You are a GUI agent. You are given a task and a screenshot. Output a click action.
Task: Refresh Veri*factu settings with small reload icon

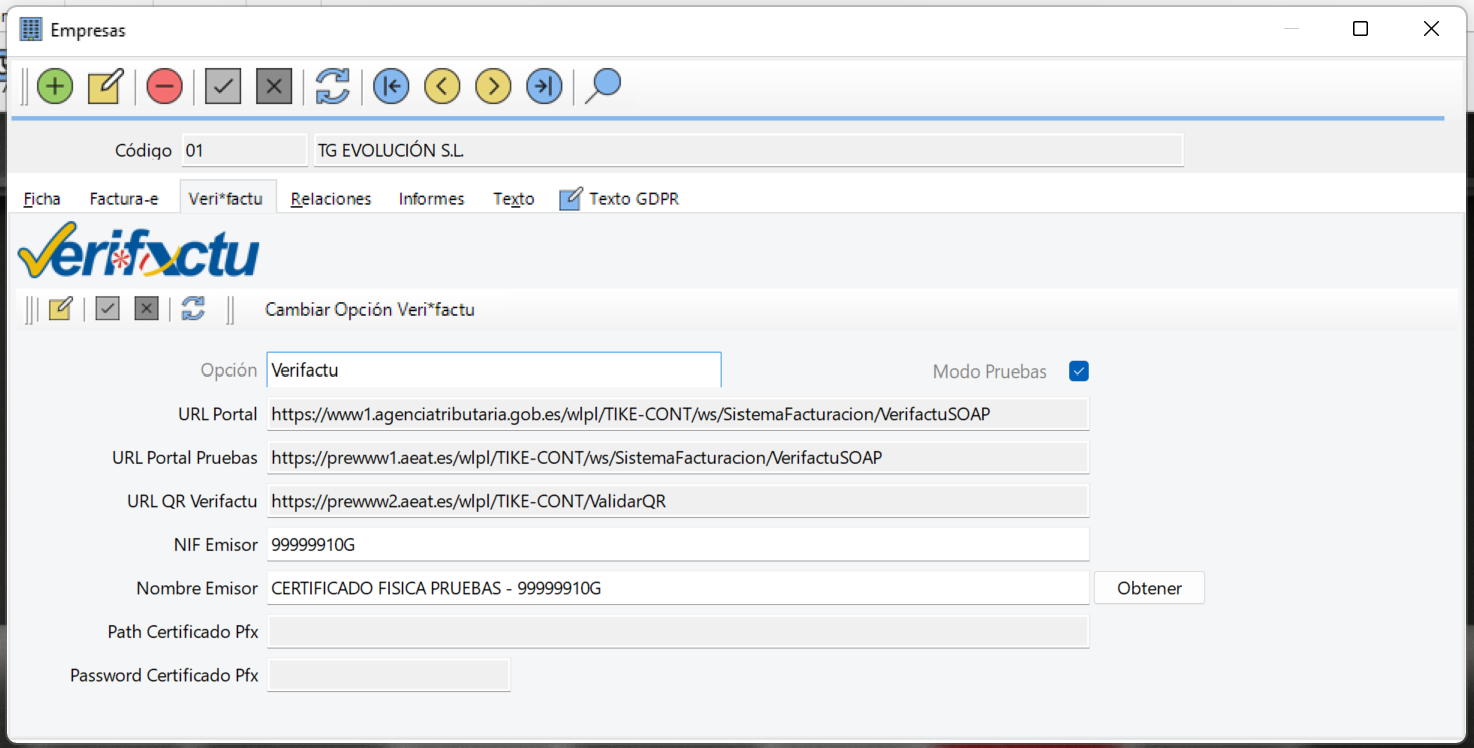tap(194, 309)
